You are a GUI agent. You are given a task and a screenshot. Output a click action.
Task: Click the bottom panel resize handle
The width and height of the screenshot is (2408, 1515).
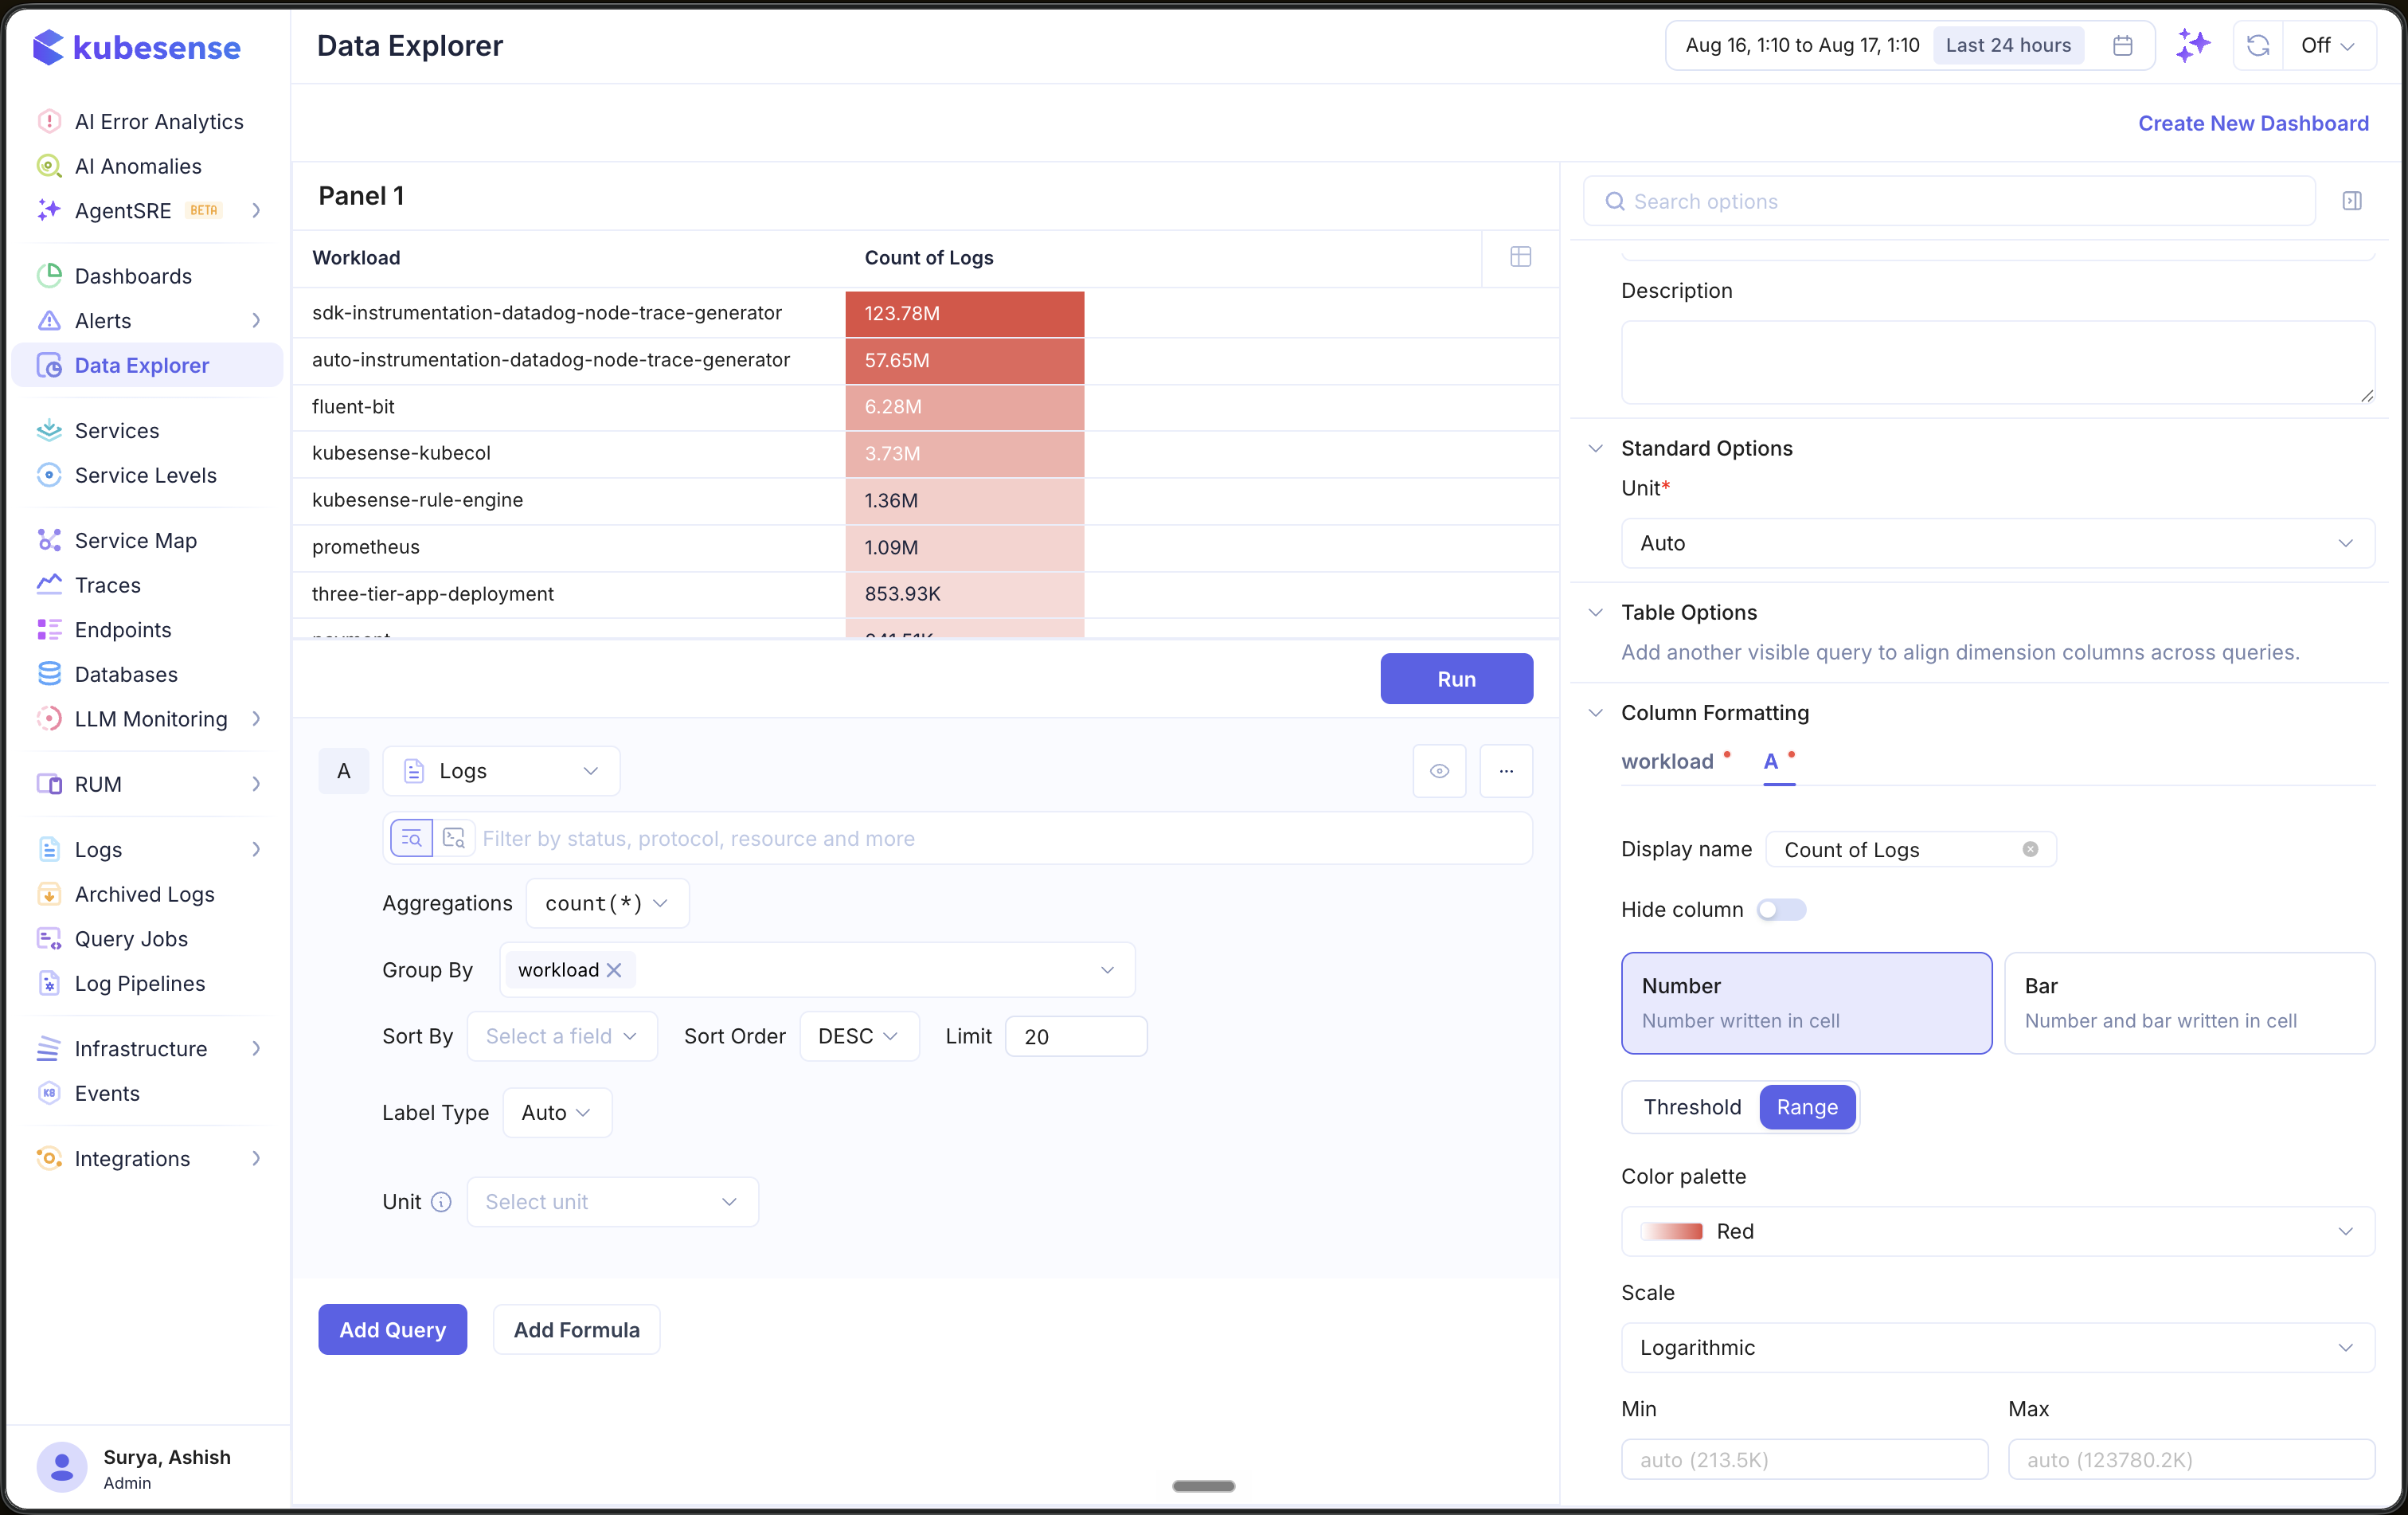coord(1203,1486)
